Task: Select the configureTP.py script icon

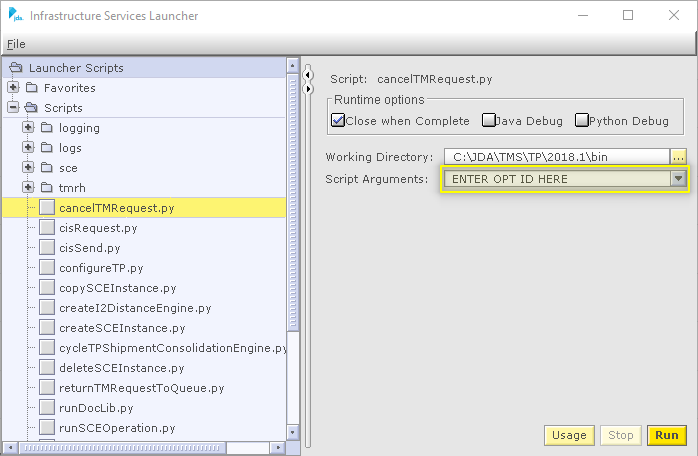Action: click(x=47, y=268)
